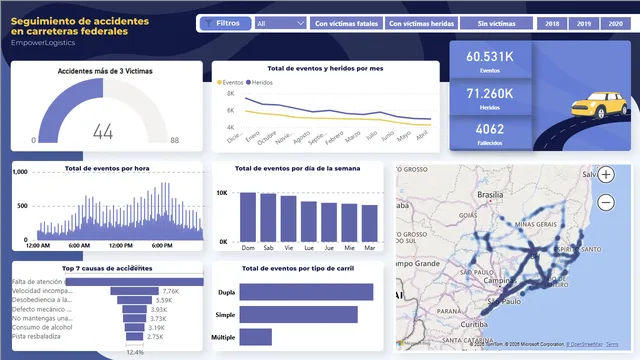
Task: Filter by Con víctimas fatales
Action: [346, 23]
